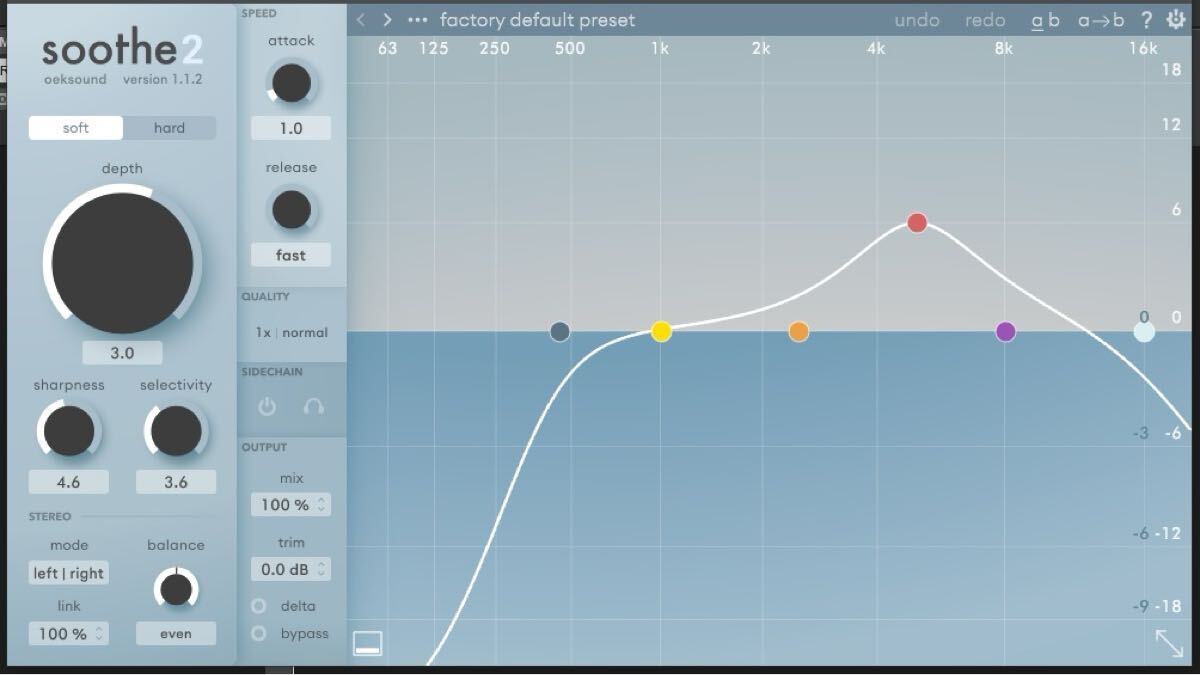The width and height of the screenshot is (1200, 675).
Task: Click the 2k frequency label
Action: pos(761,48)
